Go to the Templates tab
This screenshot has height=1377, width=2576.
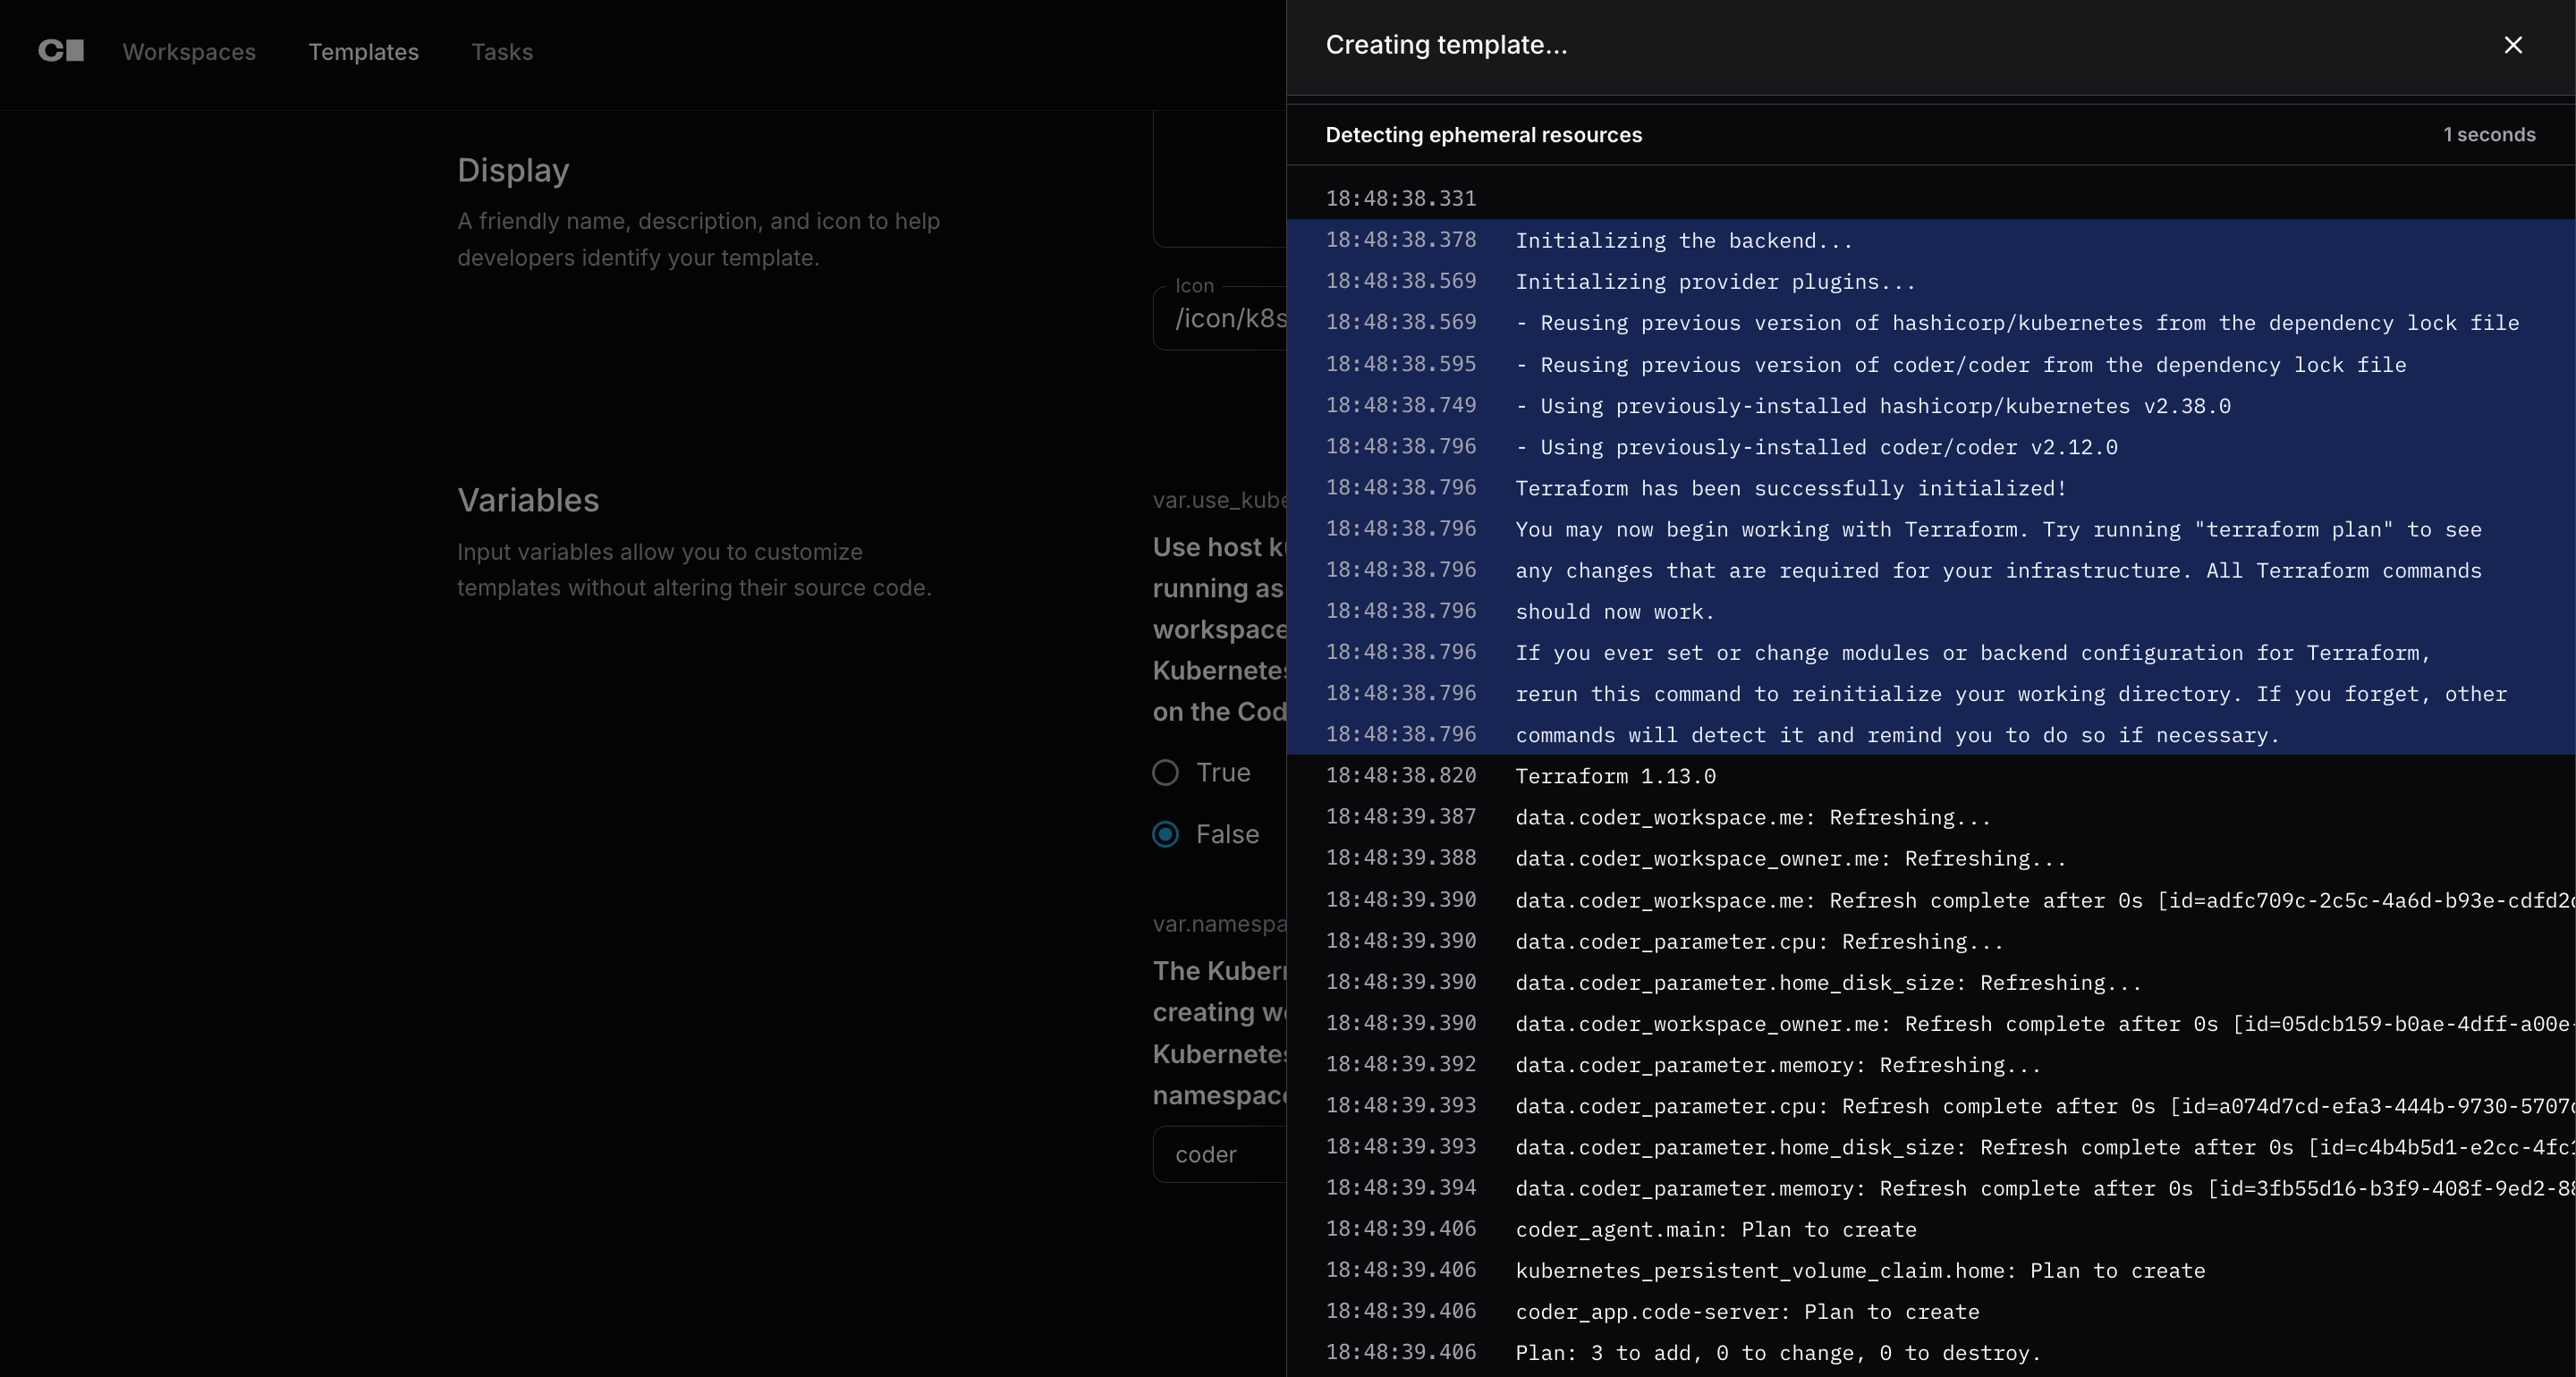point(363,52)
